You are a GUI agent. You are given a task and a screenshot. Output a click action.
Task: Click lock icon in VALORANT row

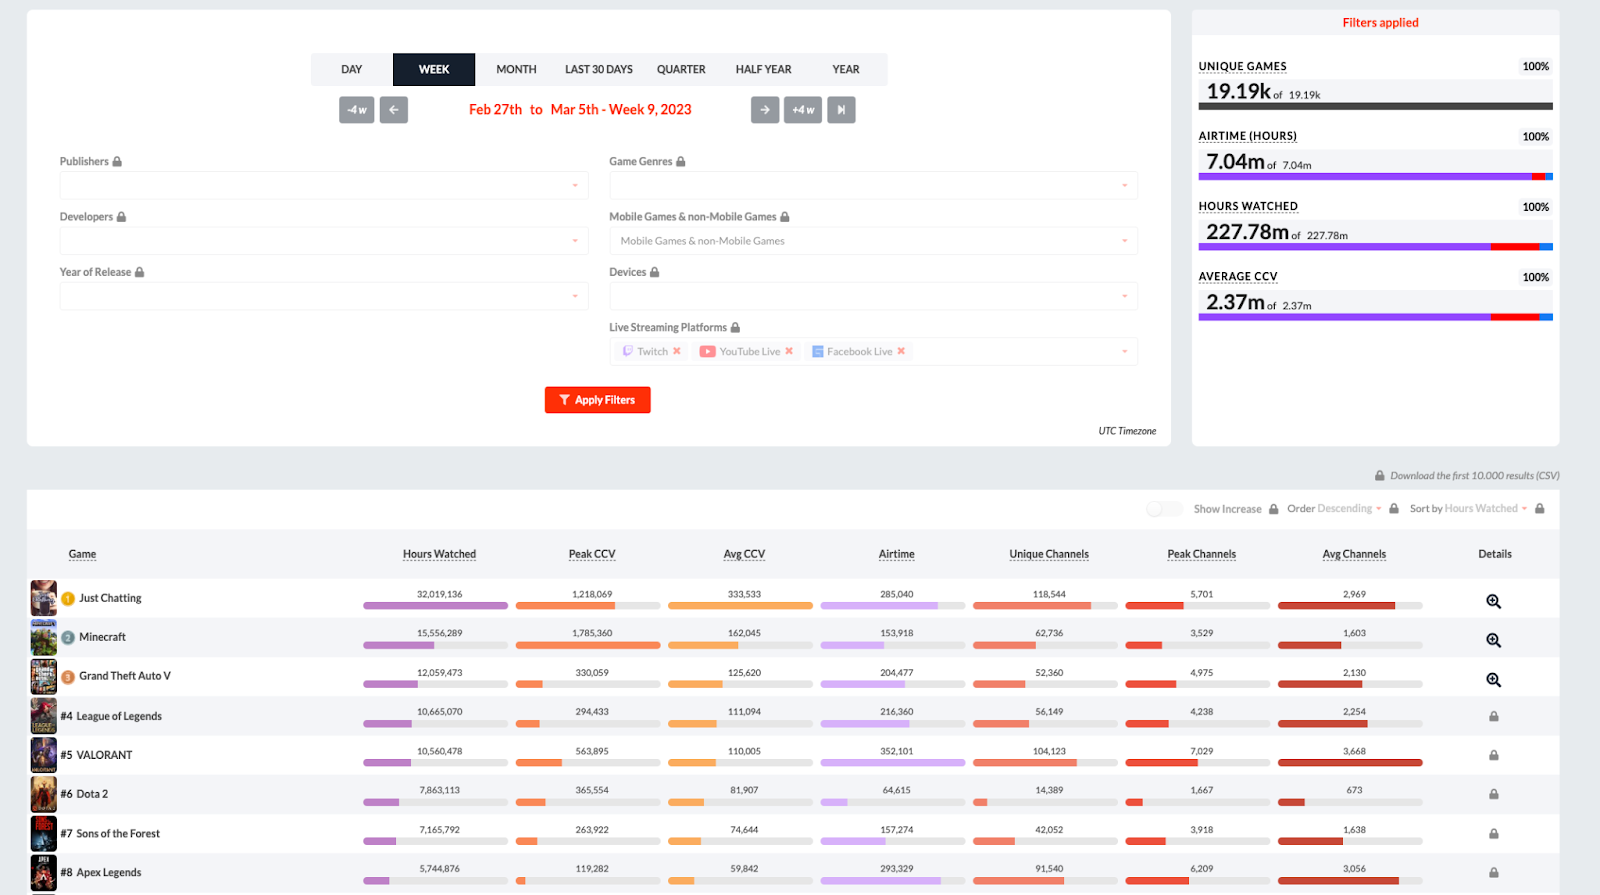pyautogui.click(x=1494, y=755)
